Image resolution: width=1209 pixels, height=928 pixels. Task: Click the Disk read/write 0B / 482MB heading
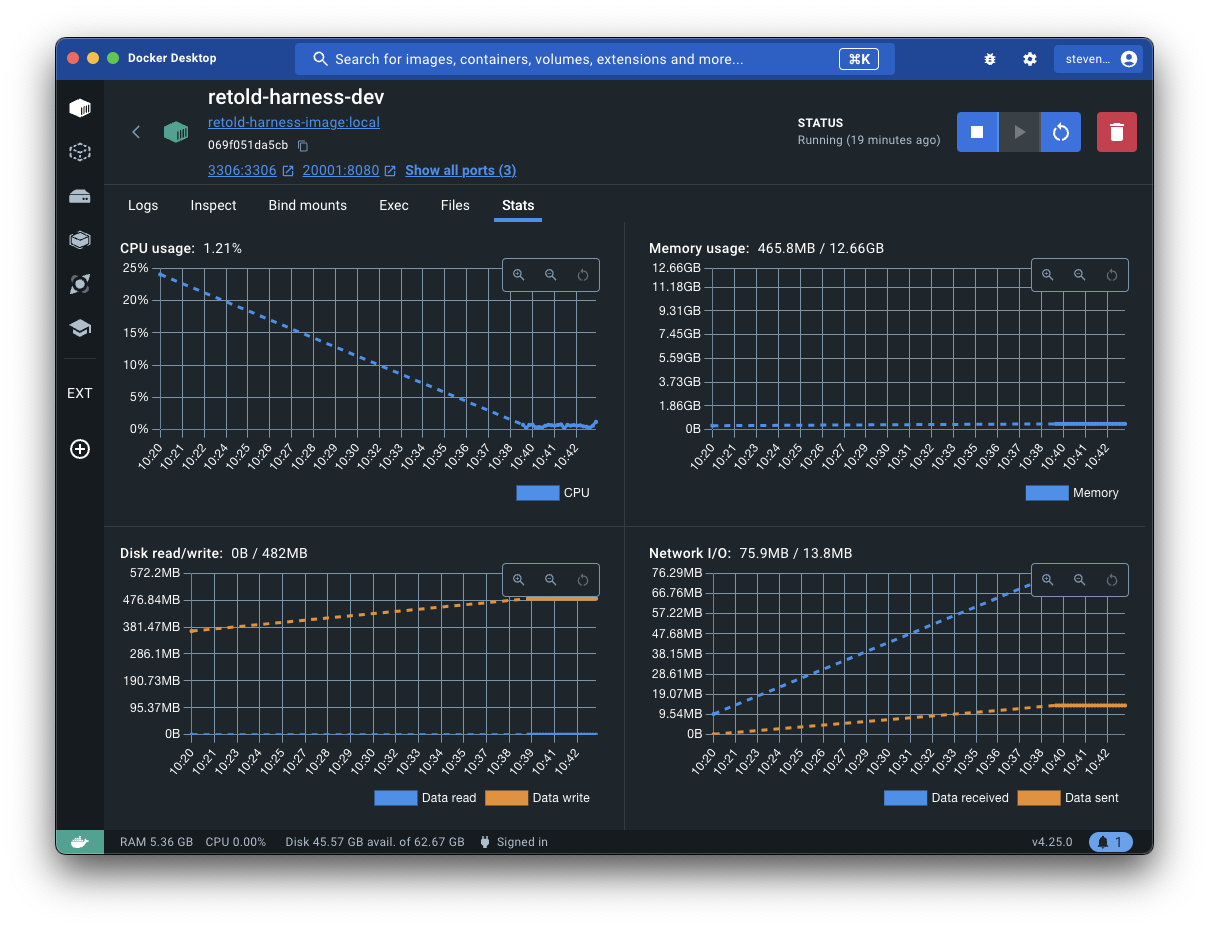point(214,553)
